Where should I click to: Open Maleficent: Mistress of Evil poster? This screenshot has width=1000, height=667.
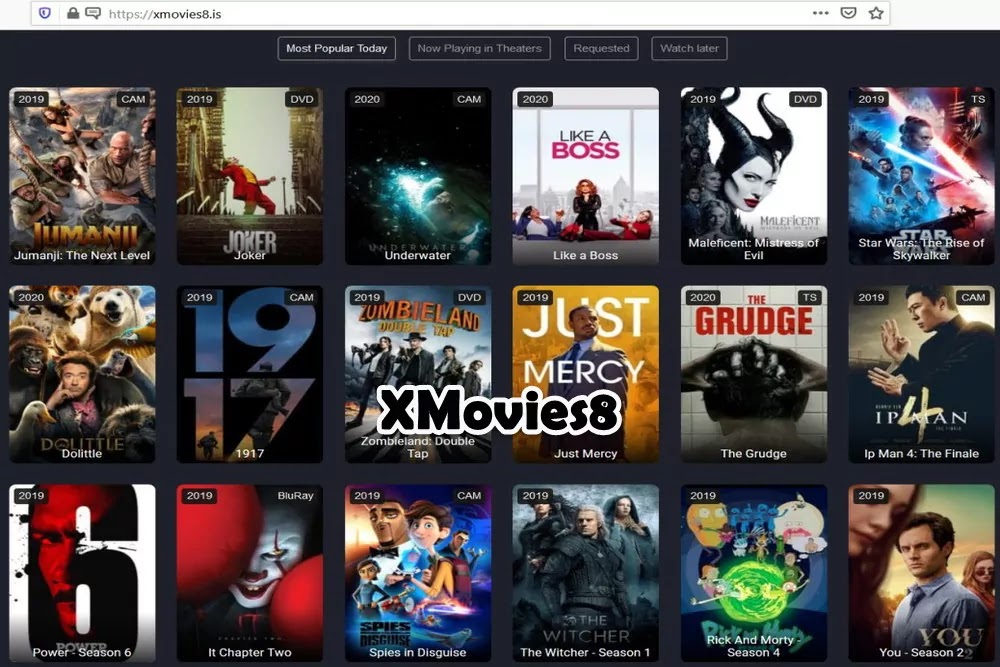click(754, 176)
